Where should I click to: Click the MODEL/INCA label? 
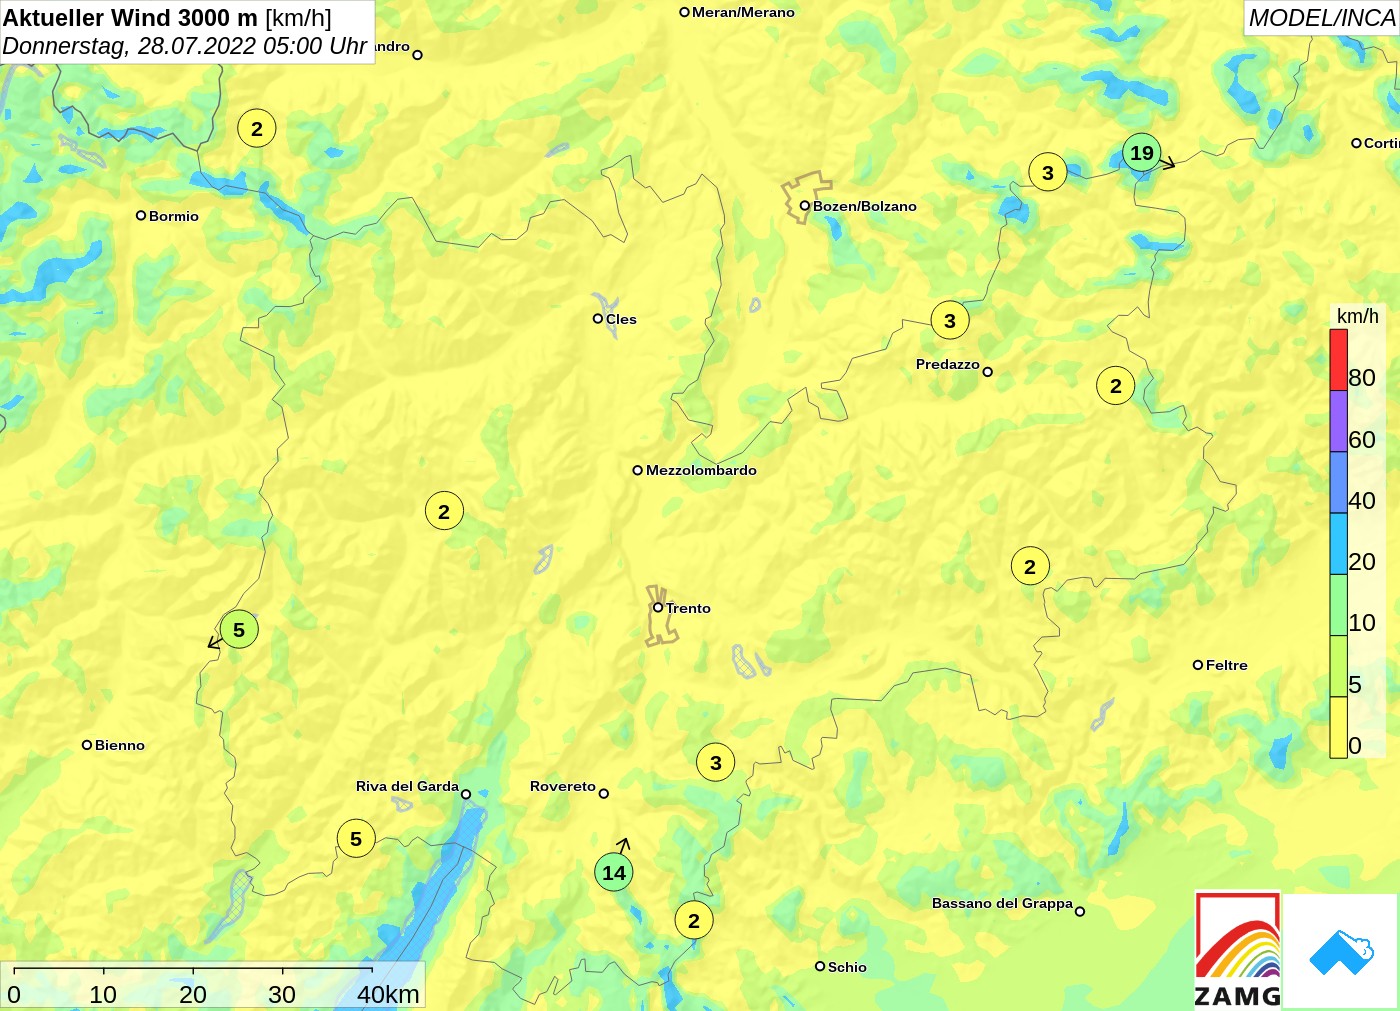point(1321,18)
